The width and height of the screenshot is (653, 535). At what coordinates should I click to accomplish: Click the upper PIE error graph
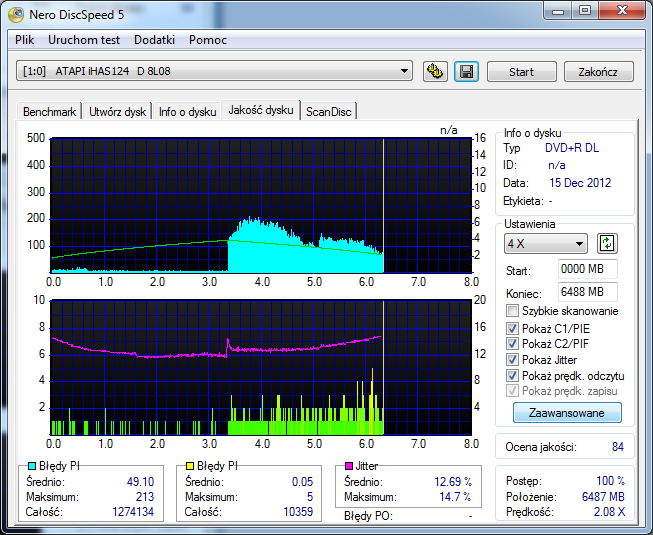point(261,205)
